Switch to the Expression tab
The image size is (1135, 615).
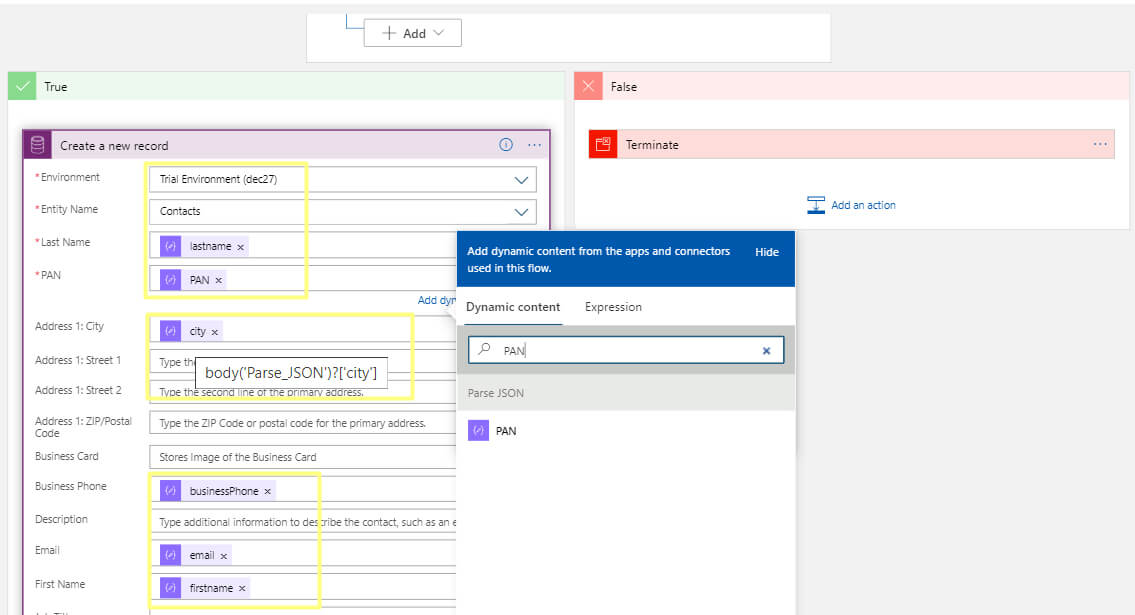point(613,307)
